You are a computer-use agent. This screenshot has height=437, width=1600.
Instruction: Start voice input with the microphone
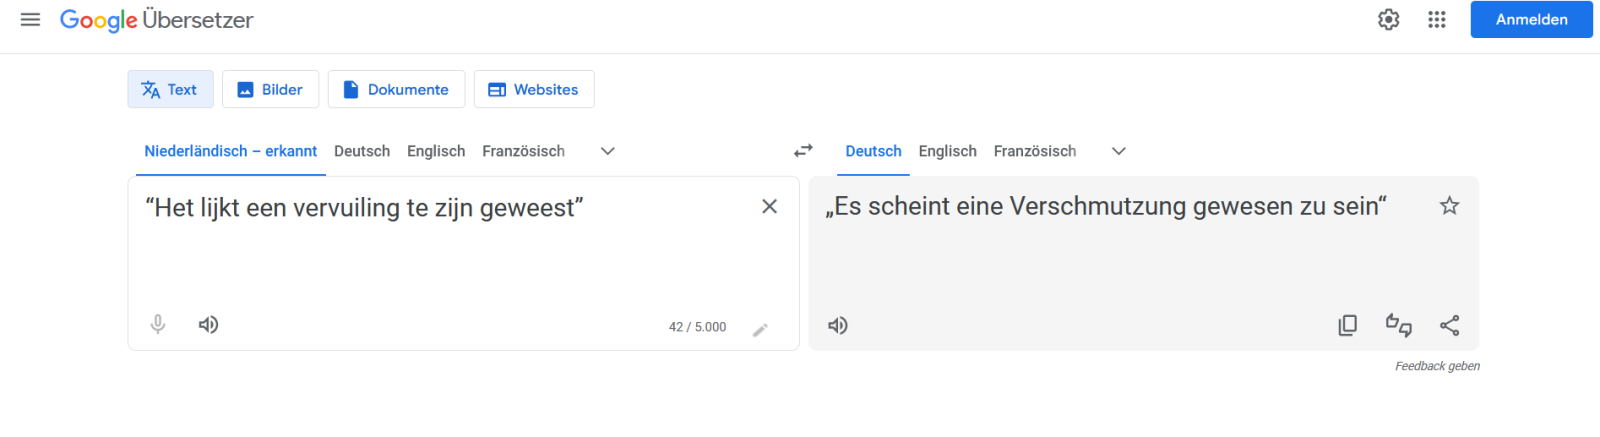click(158, 324)
